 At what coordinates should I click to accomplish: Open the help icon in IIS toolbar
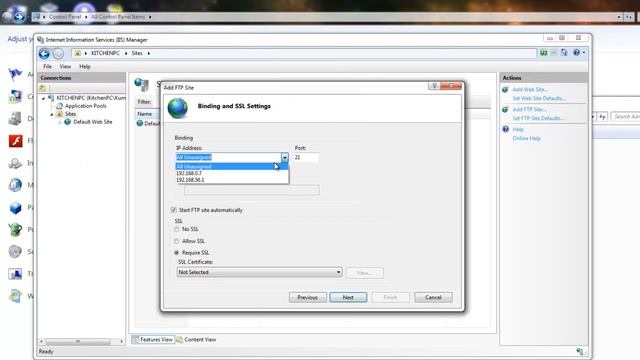576,53
